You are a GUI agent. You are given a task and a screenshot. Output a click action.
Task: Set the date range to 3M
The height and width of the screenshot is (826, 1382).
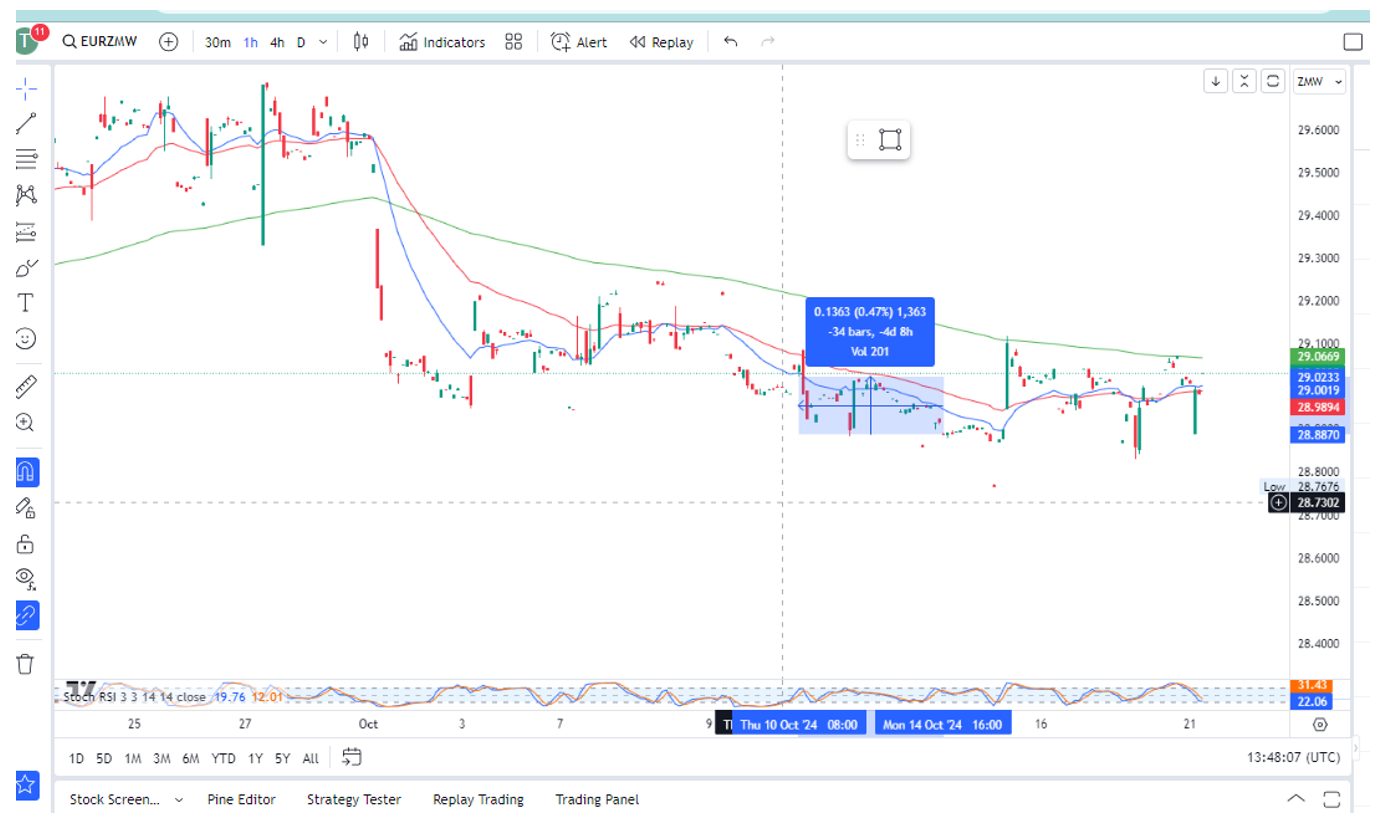161,758
